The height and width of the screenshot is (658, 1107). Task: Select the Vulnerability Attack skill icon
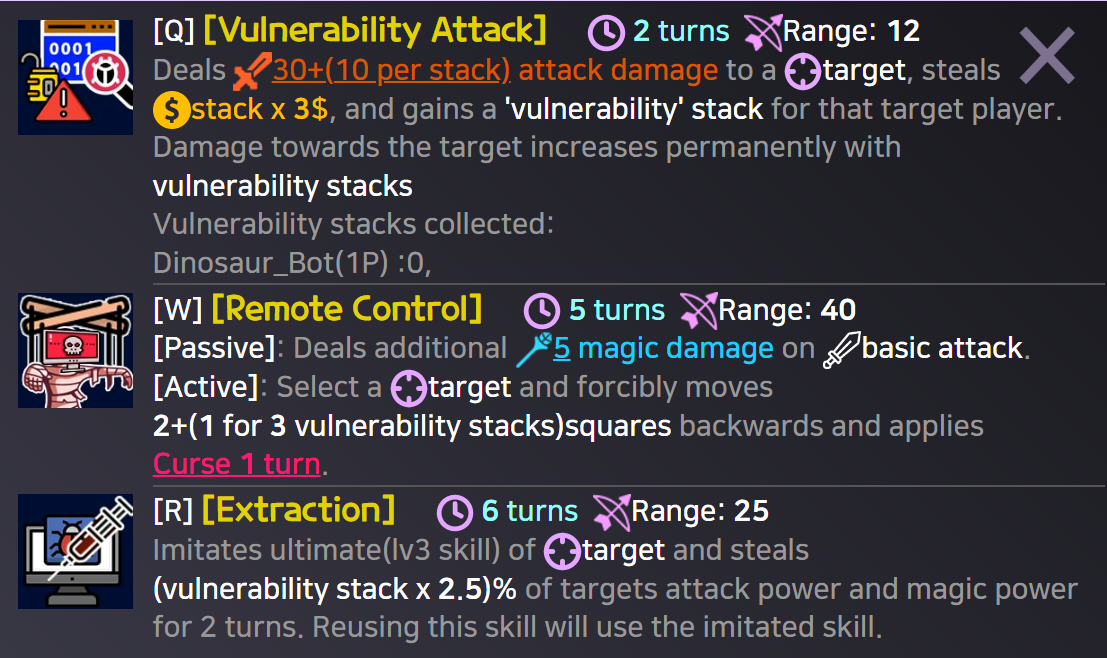point(74,75)
